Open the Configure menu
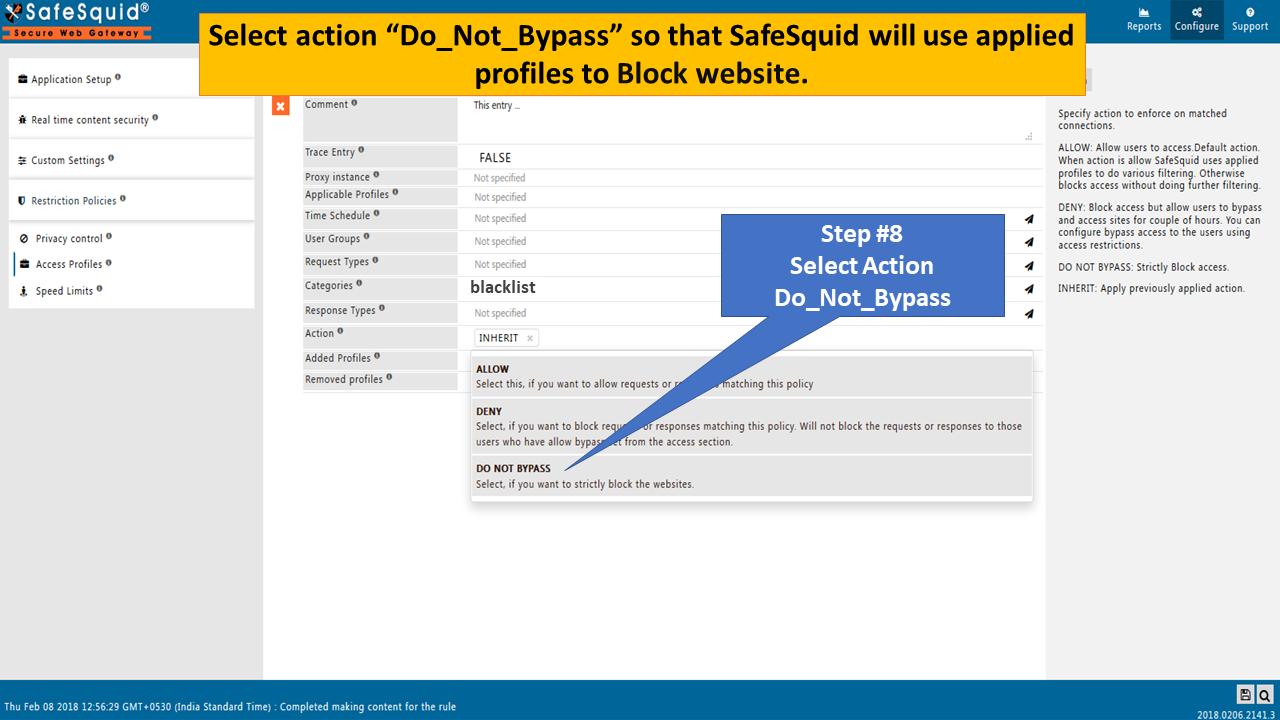The width and height of the screenshot is (1280, 720). tap(1197, 19)
